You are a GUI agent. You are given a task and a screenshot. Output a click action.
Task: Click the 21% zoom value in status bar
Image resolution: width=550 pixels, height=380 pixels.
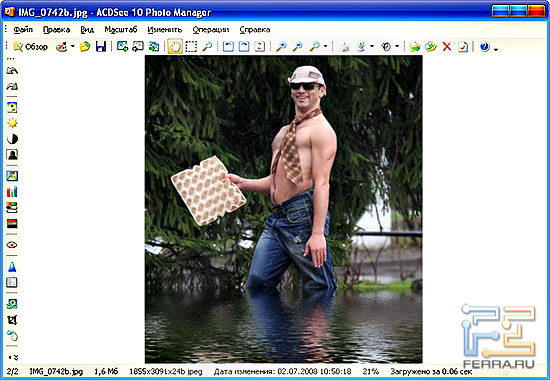370,371
